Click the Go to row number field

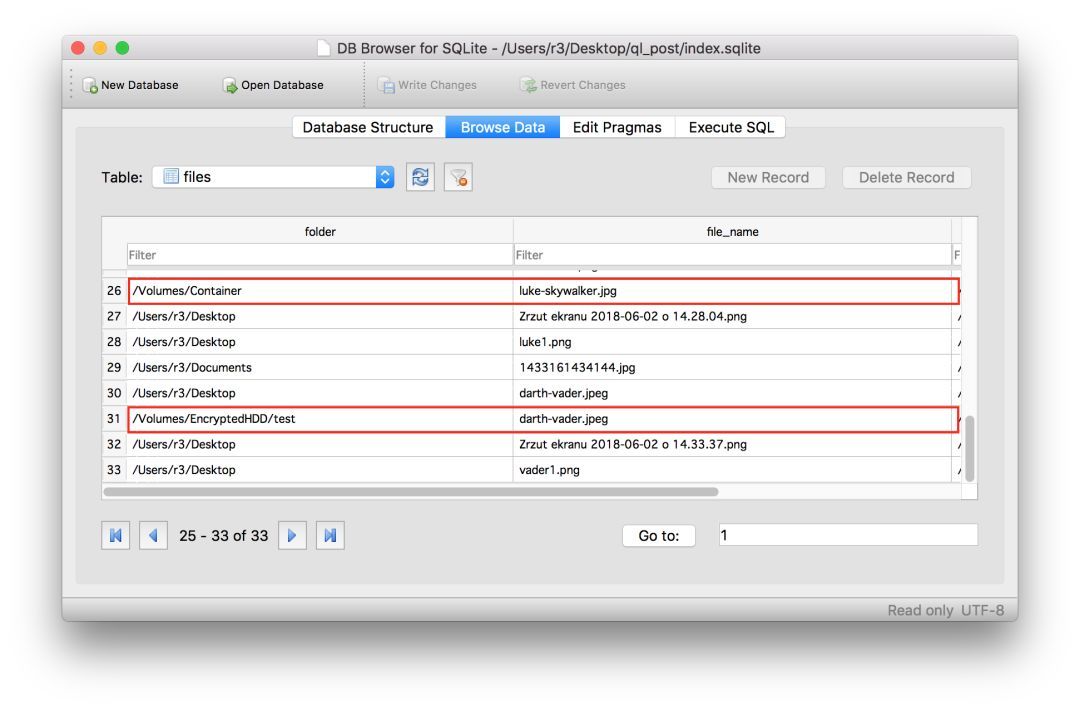click(847, 535)
